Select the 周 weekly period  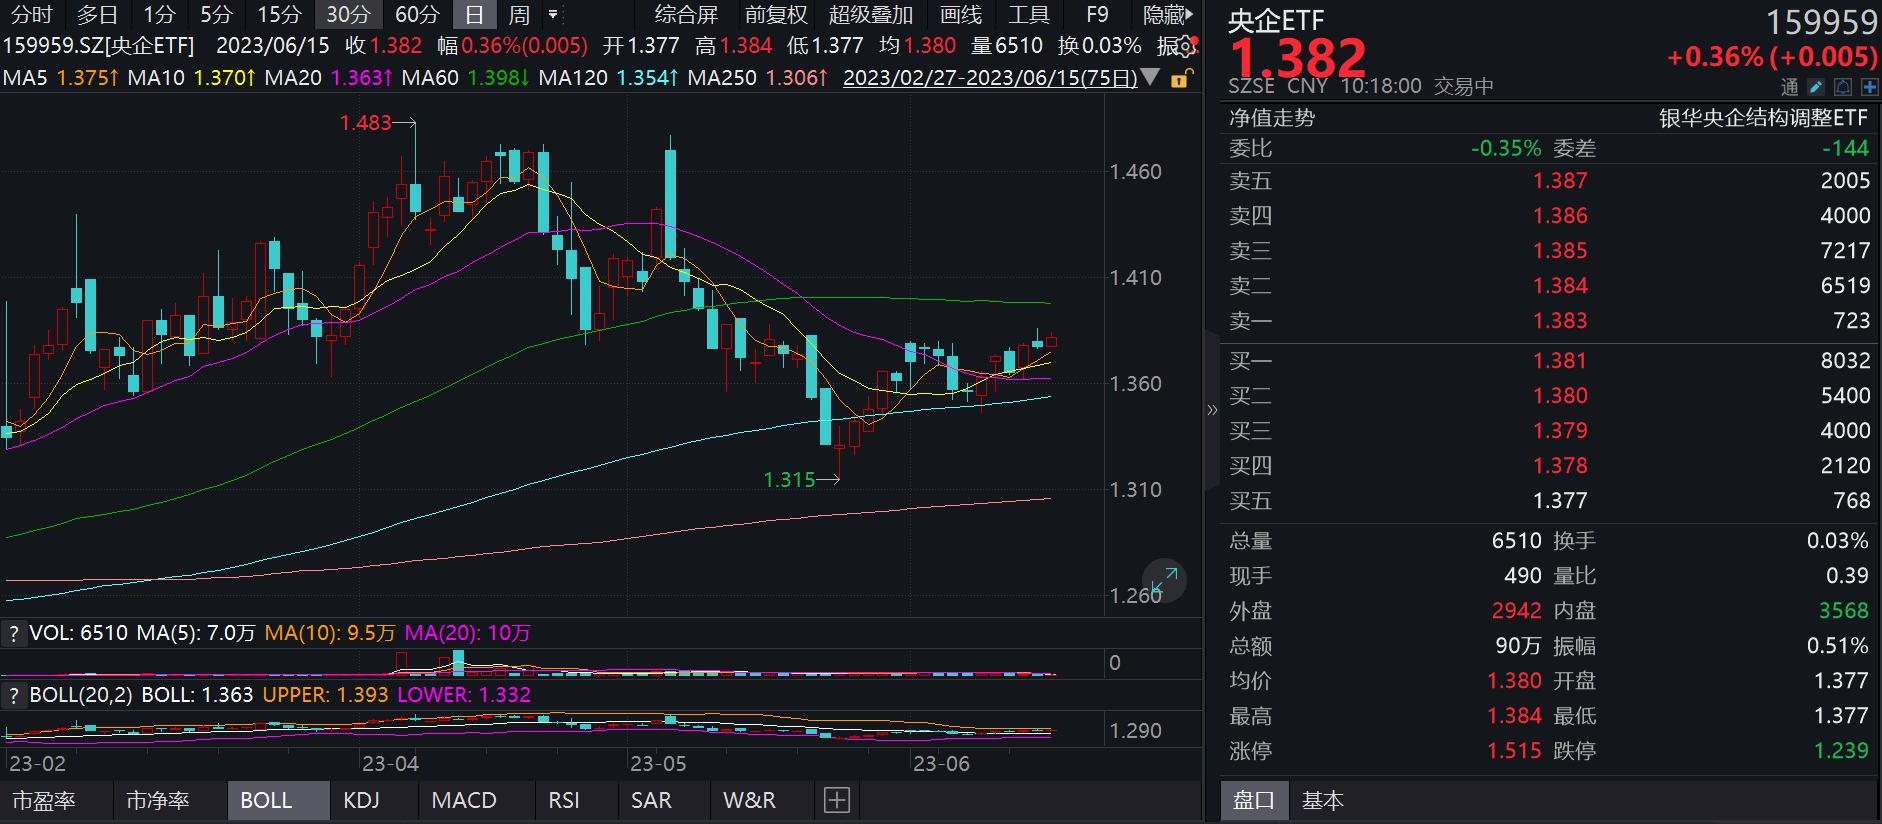519,15
